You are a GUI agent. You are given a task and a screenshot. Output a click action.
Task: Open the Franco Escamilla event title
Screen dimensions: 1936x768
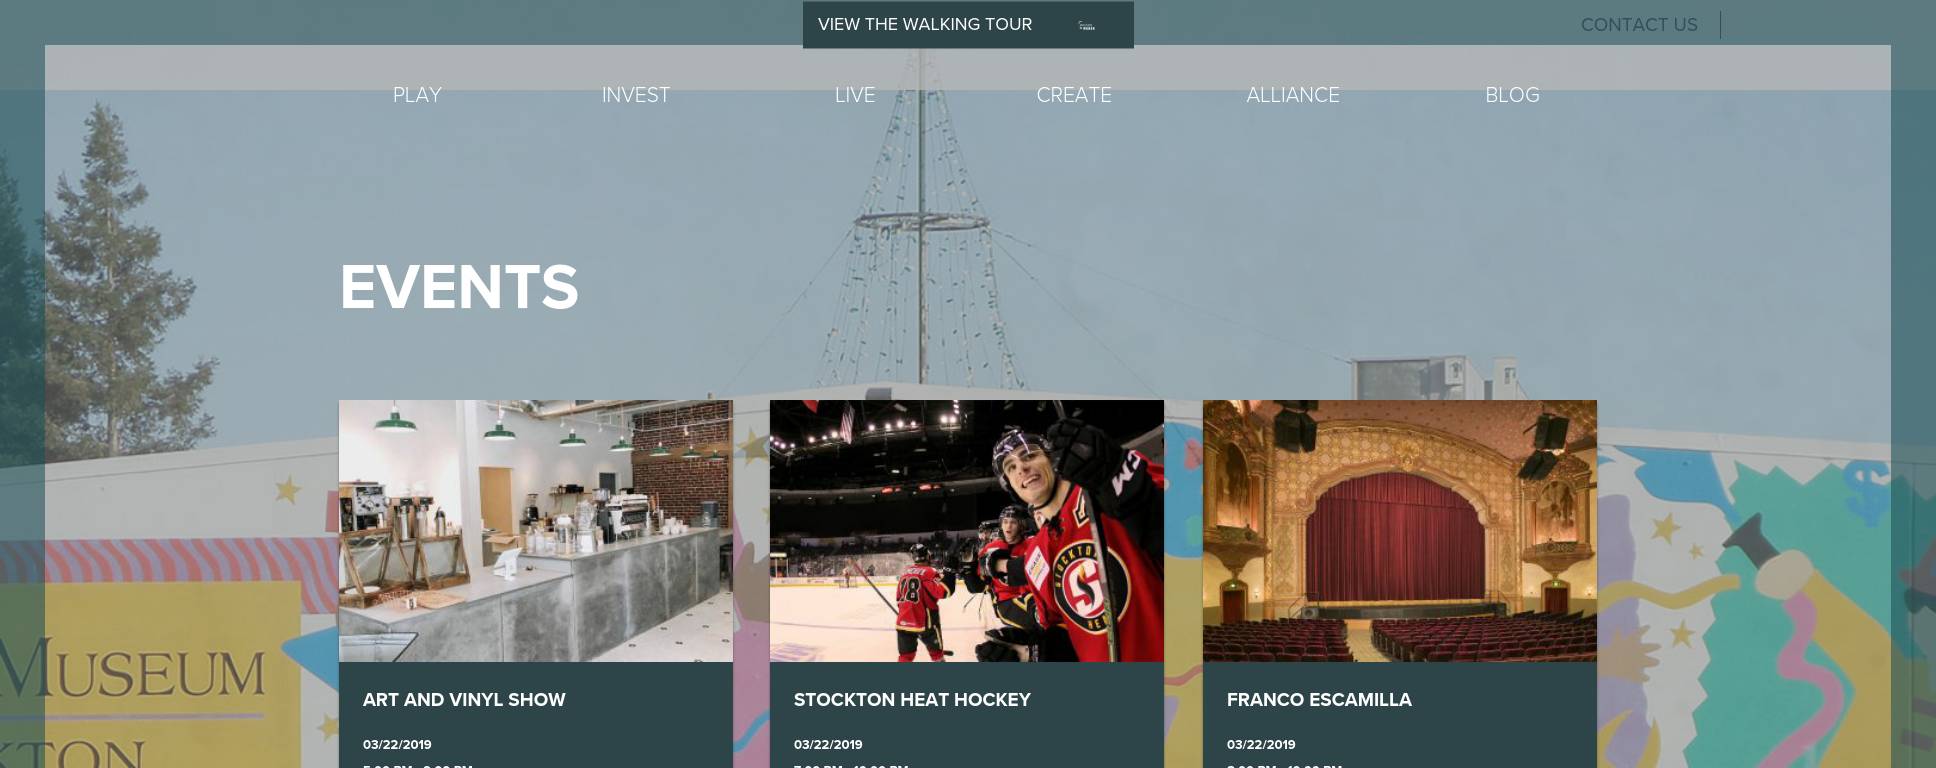coord(1319,700)
